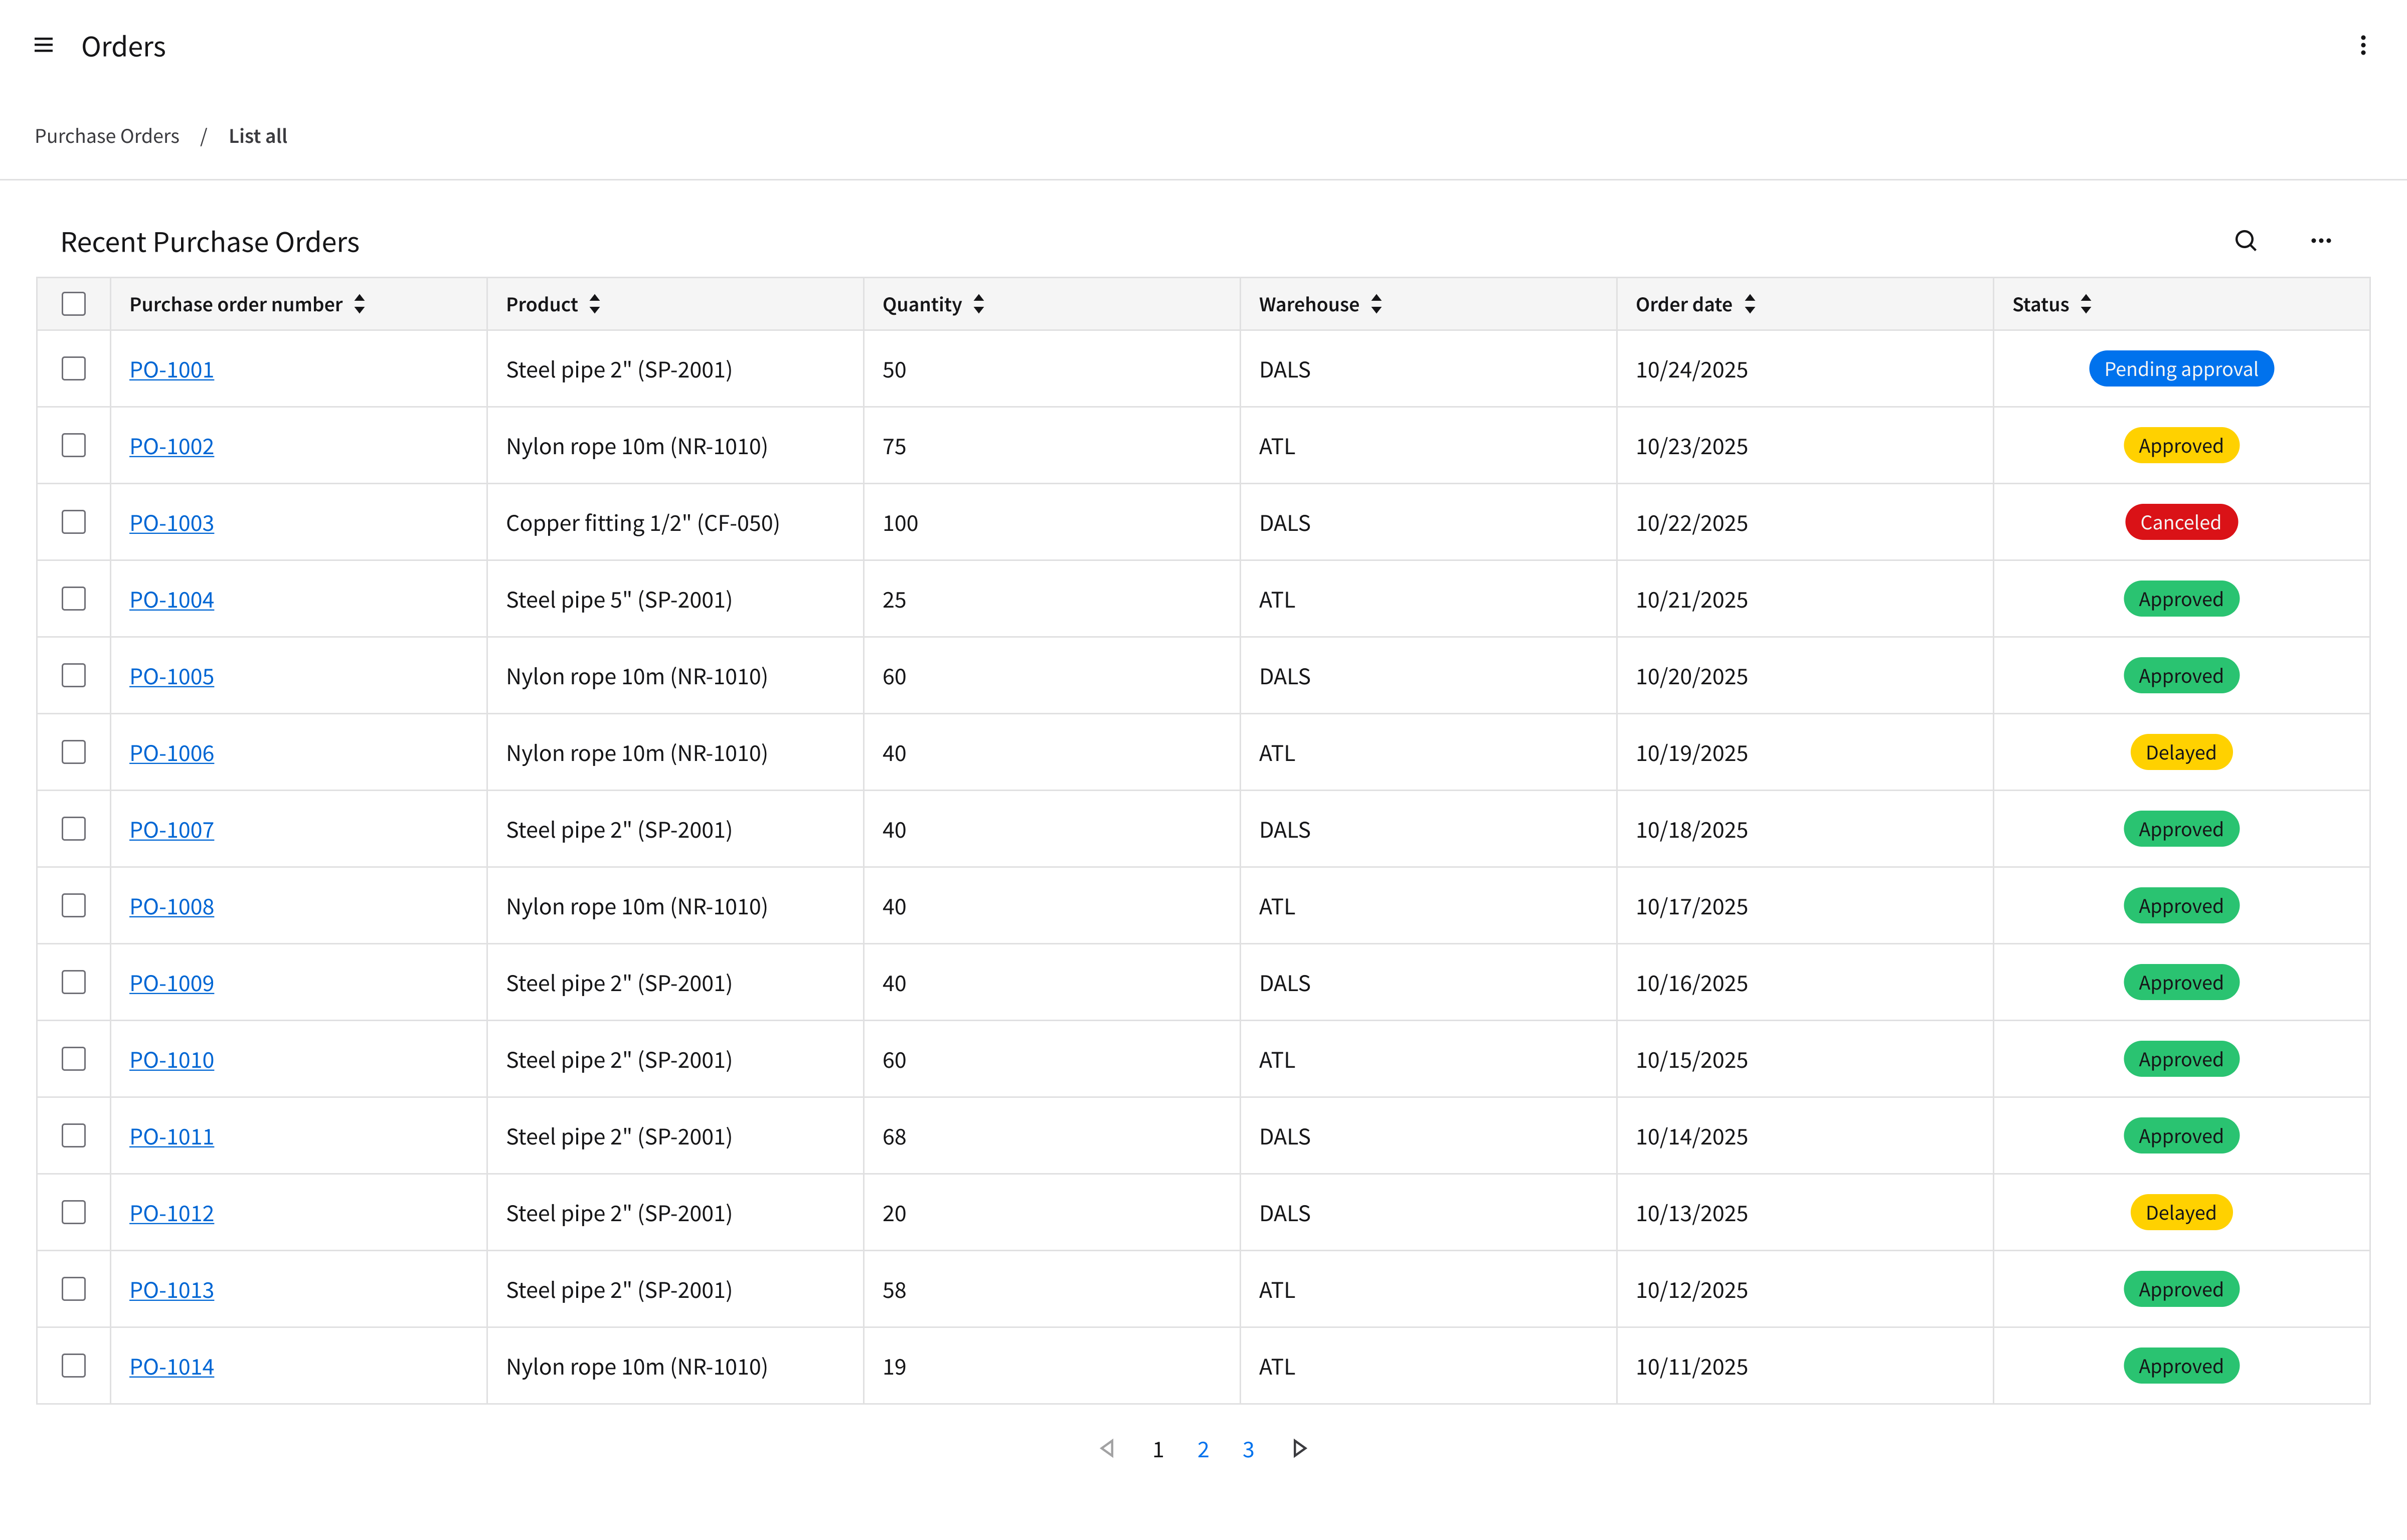Open the table's horizontal ellipsis options
This screenshot has width=2407, height=1540.
[x=2320, y=241]
